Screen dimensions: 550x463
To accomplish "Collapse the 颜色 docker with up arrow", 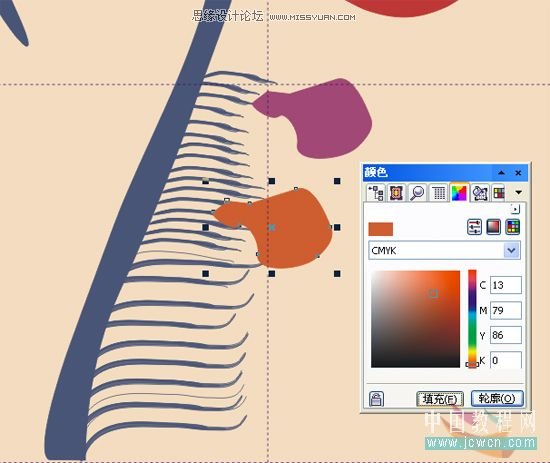I will [501, 173].
